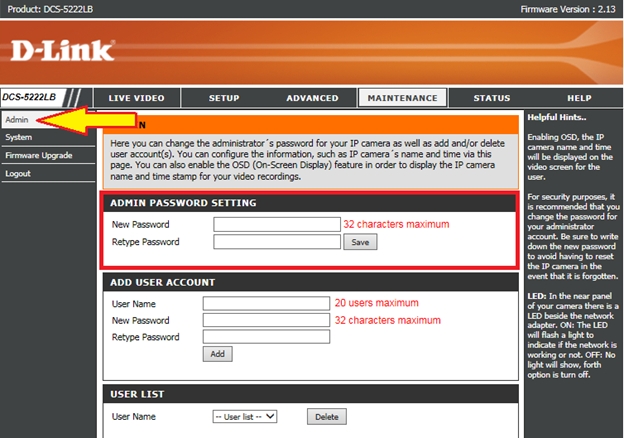Click the D-Link logo
Image resolution: width=624 pixels, height=438 pixels.
click(64, 50)
